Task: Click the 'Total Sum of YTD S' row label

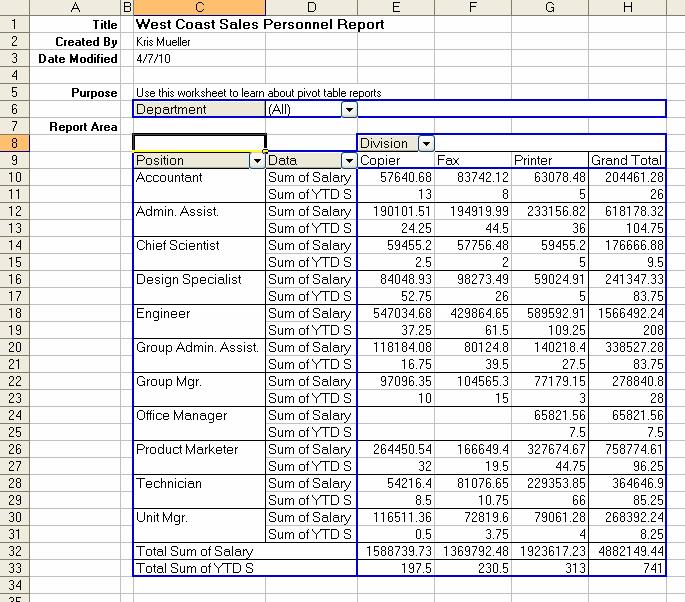Action: [245, 568]
